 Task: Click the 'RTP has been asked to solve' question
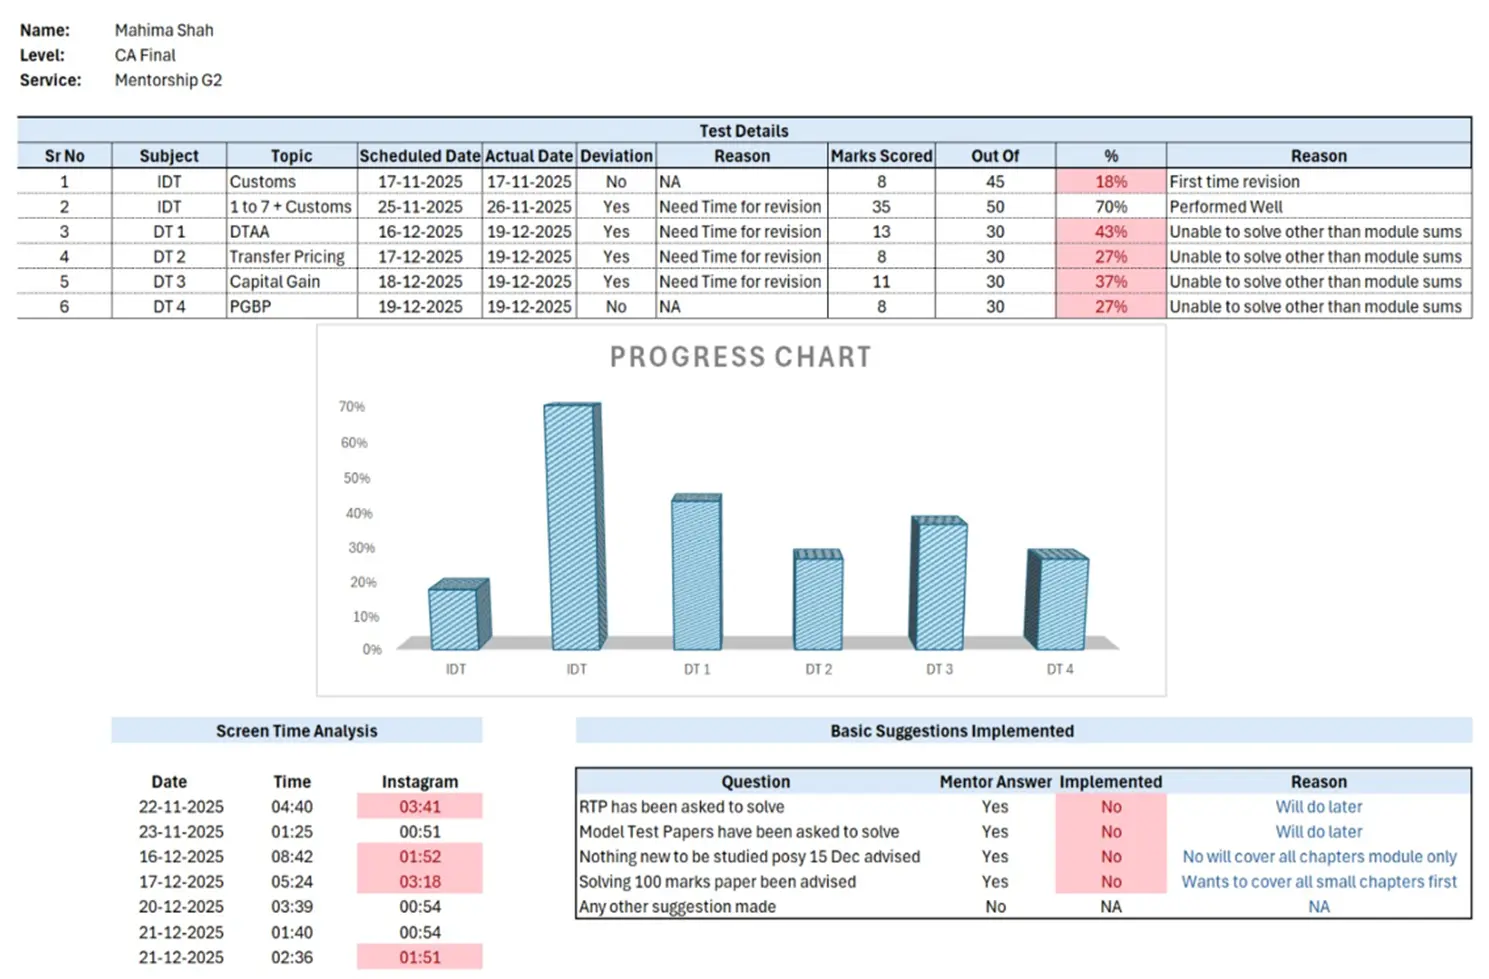click(x=681, y=807)
